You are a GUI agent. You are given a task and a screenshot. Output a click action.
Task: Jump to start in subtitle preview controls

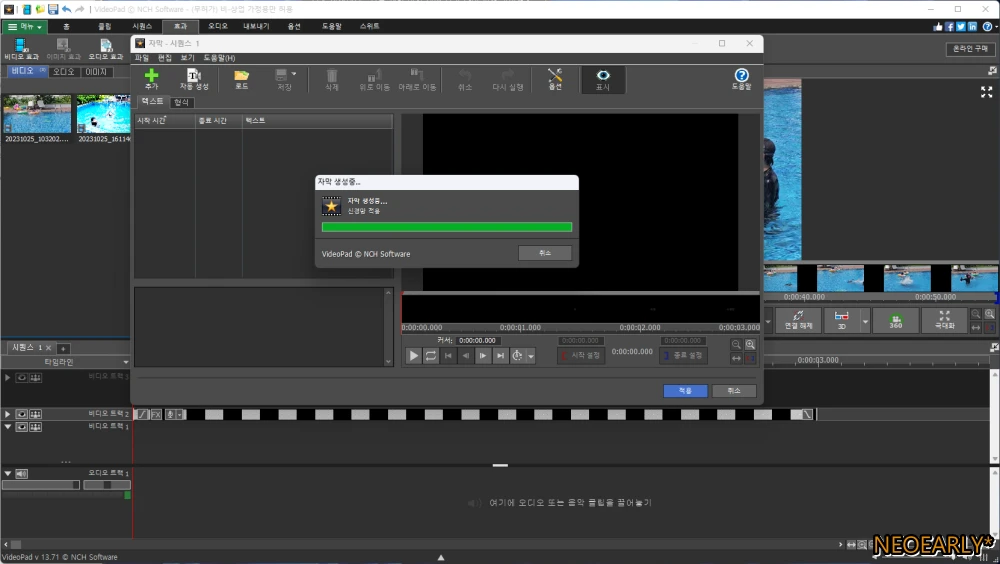(x=448, y=355)
